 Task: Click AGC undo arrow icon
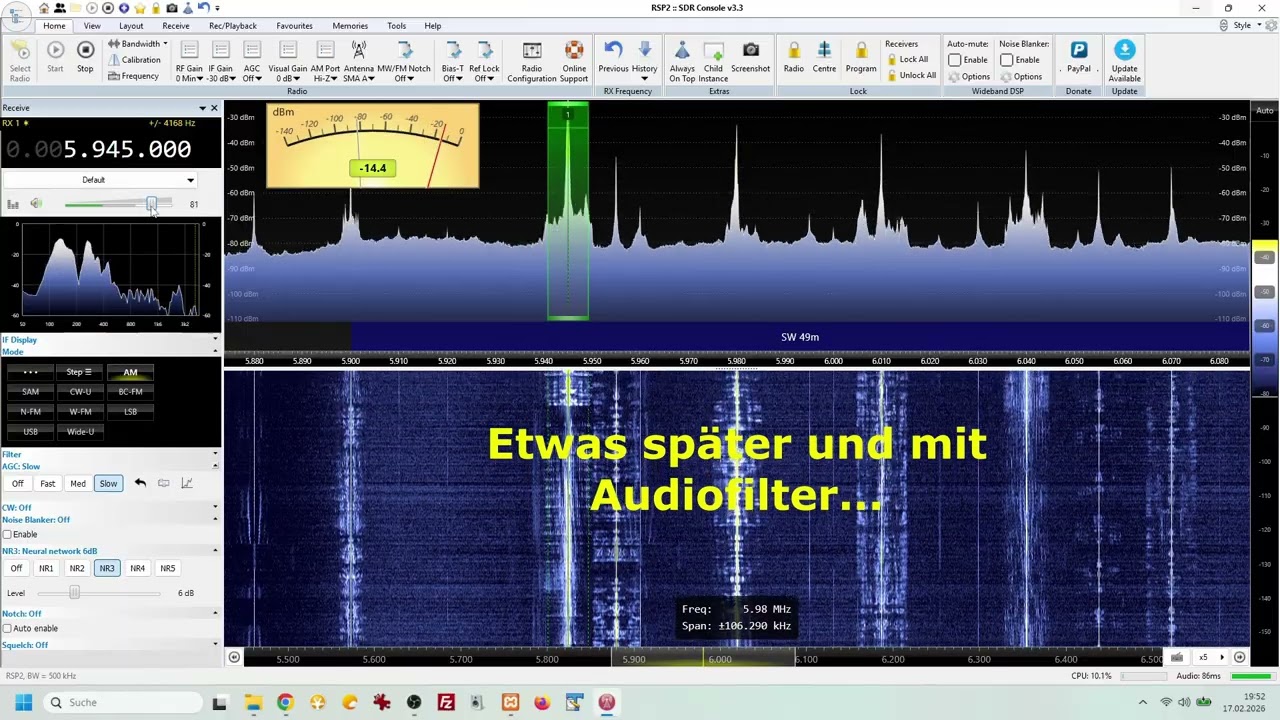tap(140, 483)
